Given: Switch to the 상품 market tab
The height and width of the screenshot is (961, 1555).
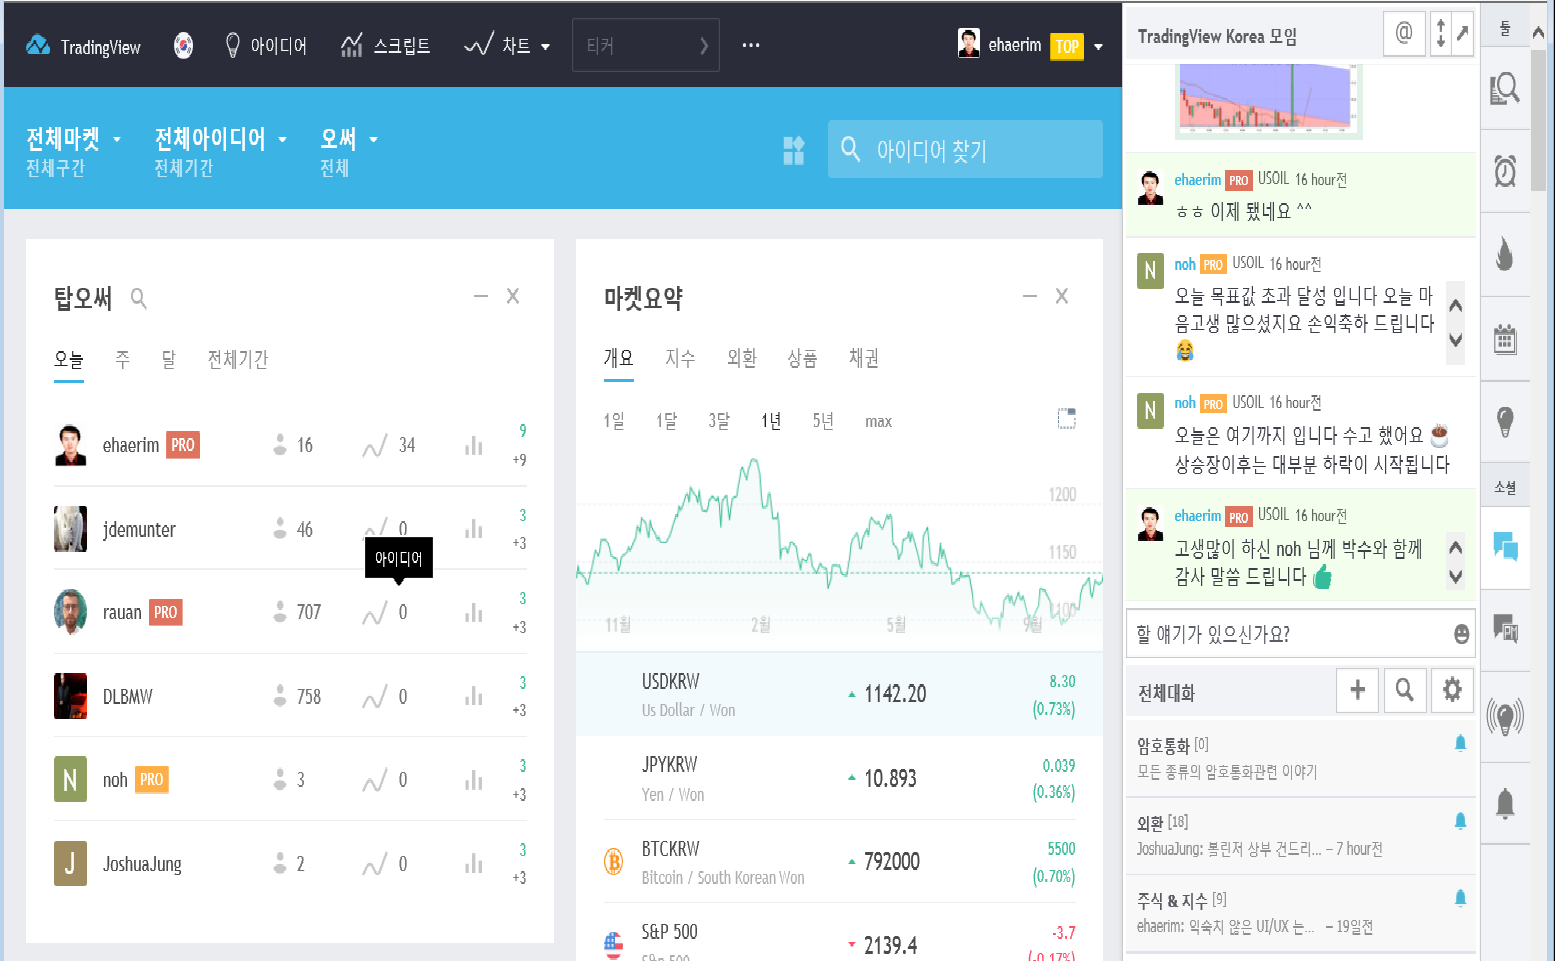Looking at the screenshot, I should pos(802,358).
